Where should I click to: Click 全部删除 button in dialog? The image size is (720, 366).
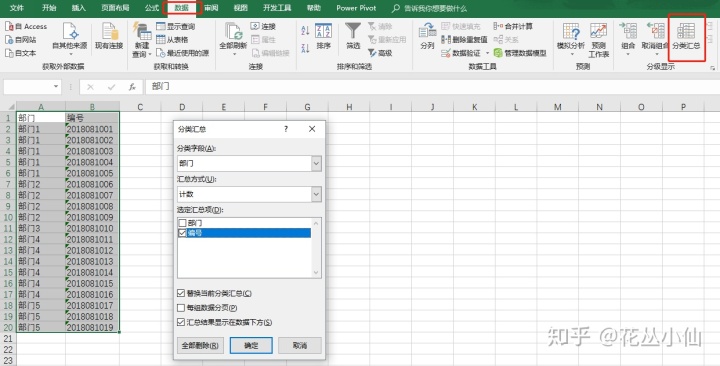(200, 345)
